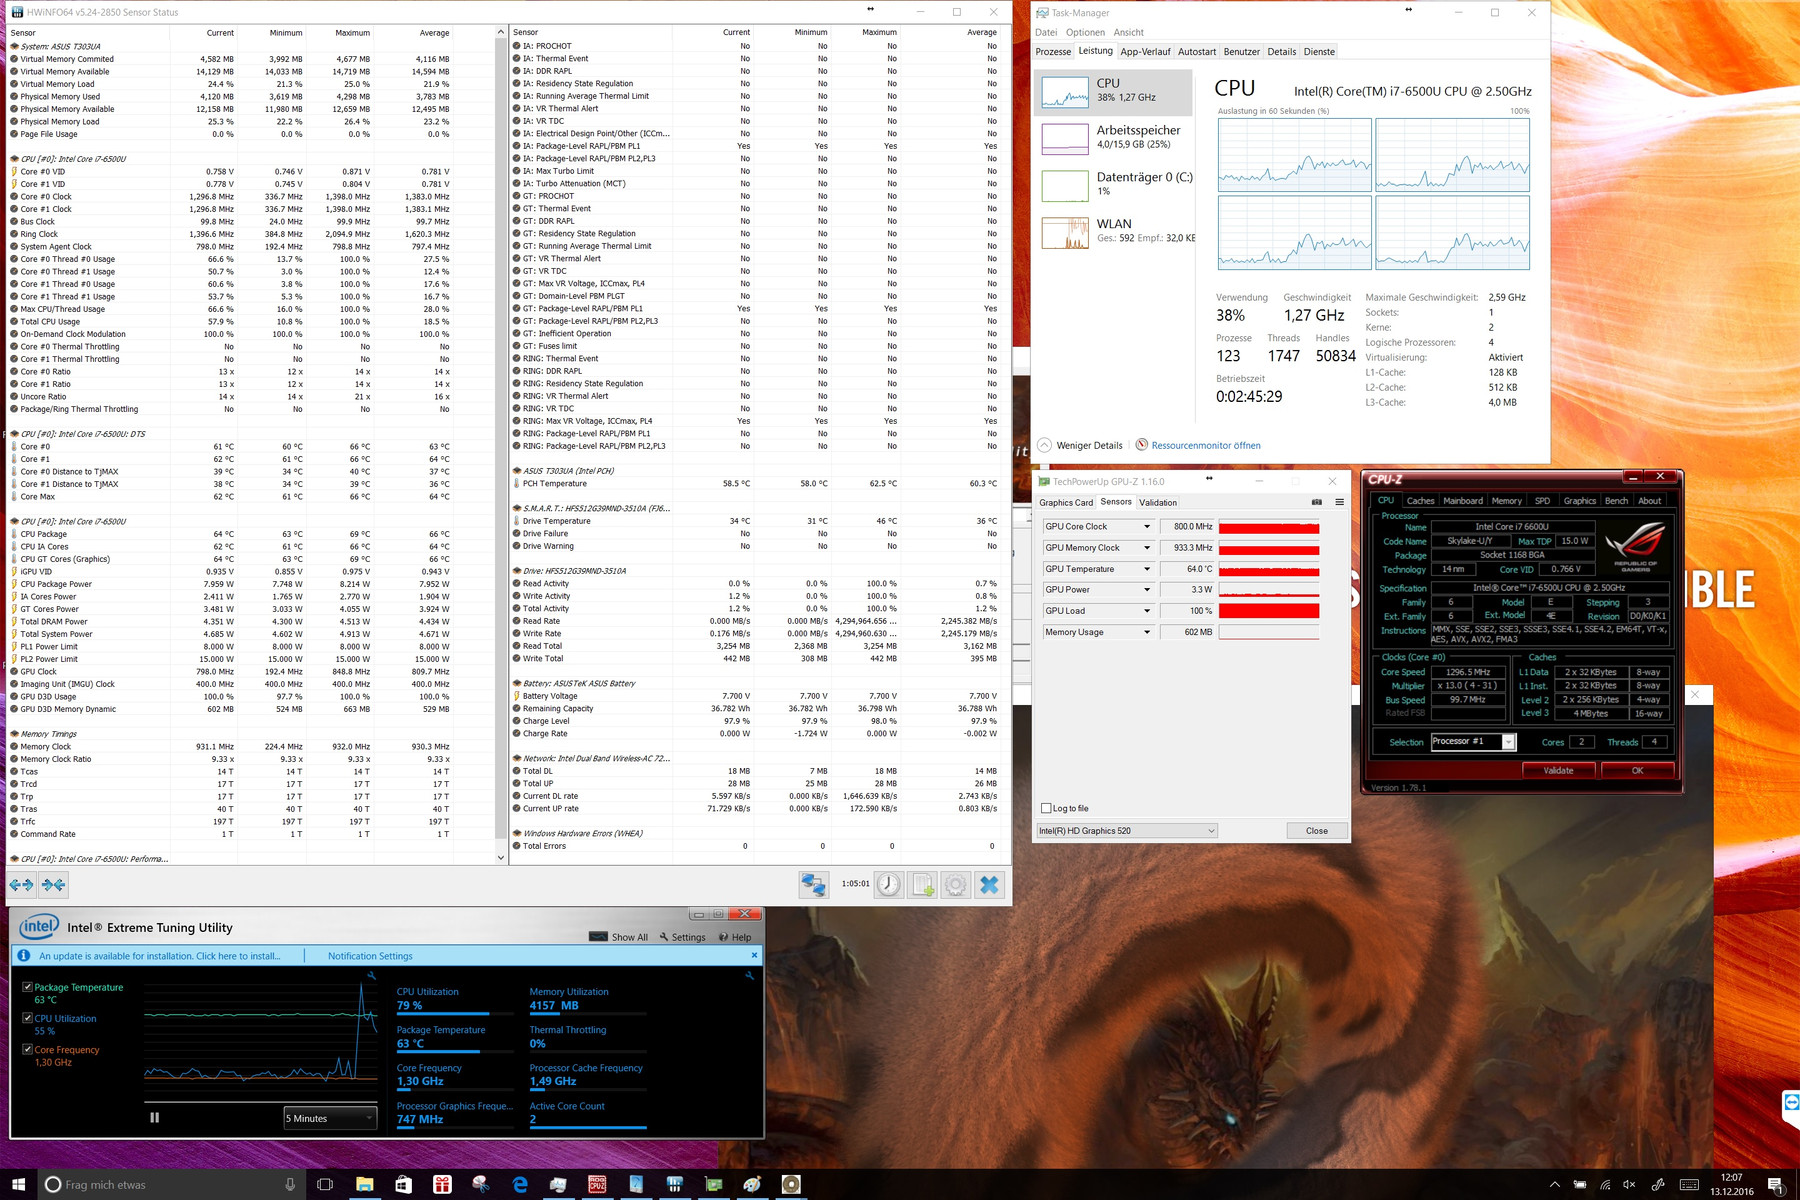Open GPU Memory Clock sensor dropdown
1800x1200 pixels.
point(1147,548)
